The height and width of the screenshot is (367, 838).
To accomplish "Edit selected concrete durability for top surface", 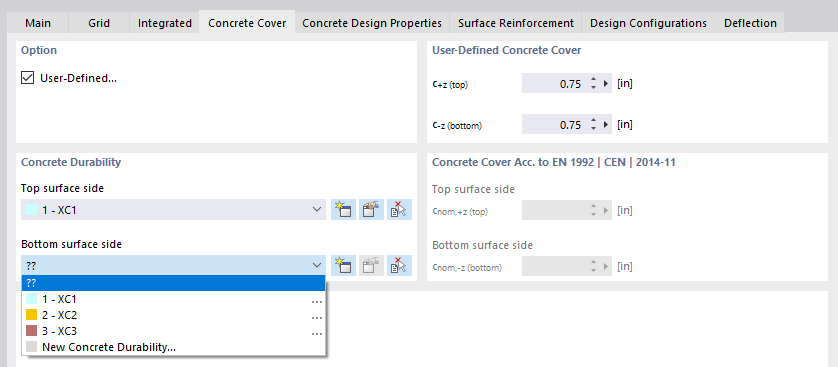I will point(371,210).
